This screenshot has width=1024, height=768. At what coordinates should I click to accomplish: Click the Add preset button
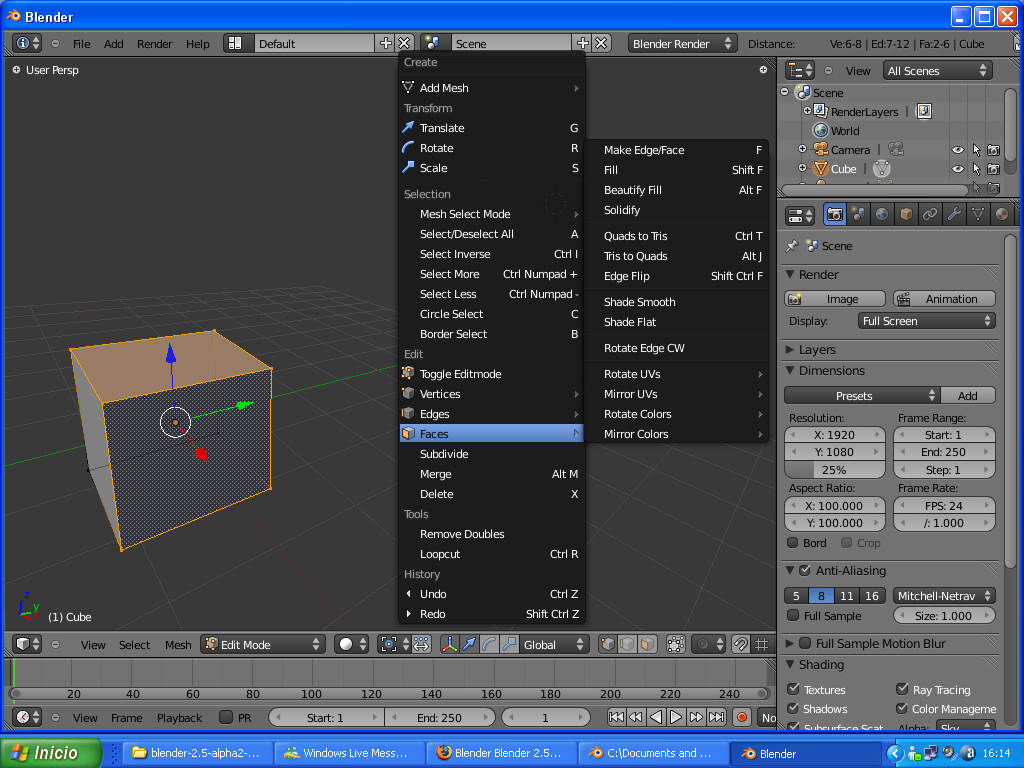pyautogui.click(x=968, y=396)
